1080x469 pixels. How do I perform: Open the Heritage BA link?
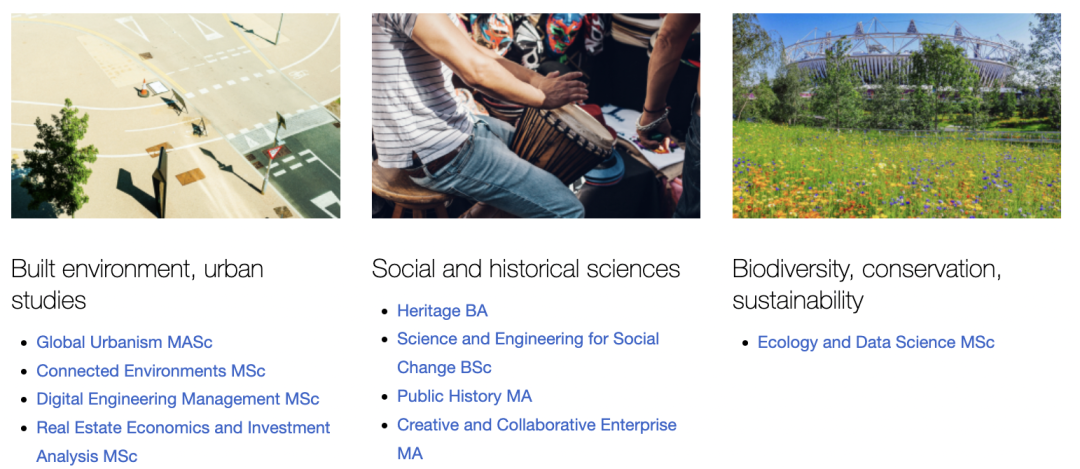click(442, 311)
